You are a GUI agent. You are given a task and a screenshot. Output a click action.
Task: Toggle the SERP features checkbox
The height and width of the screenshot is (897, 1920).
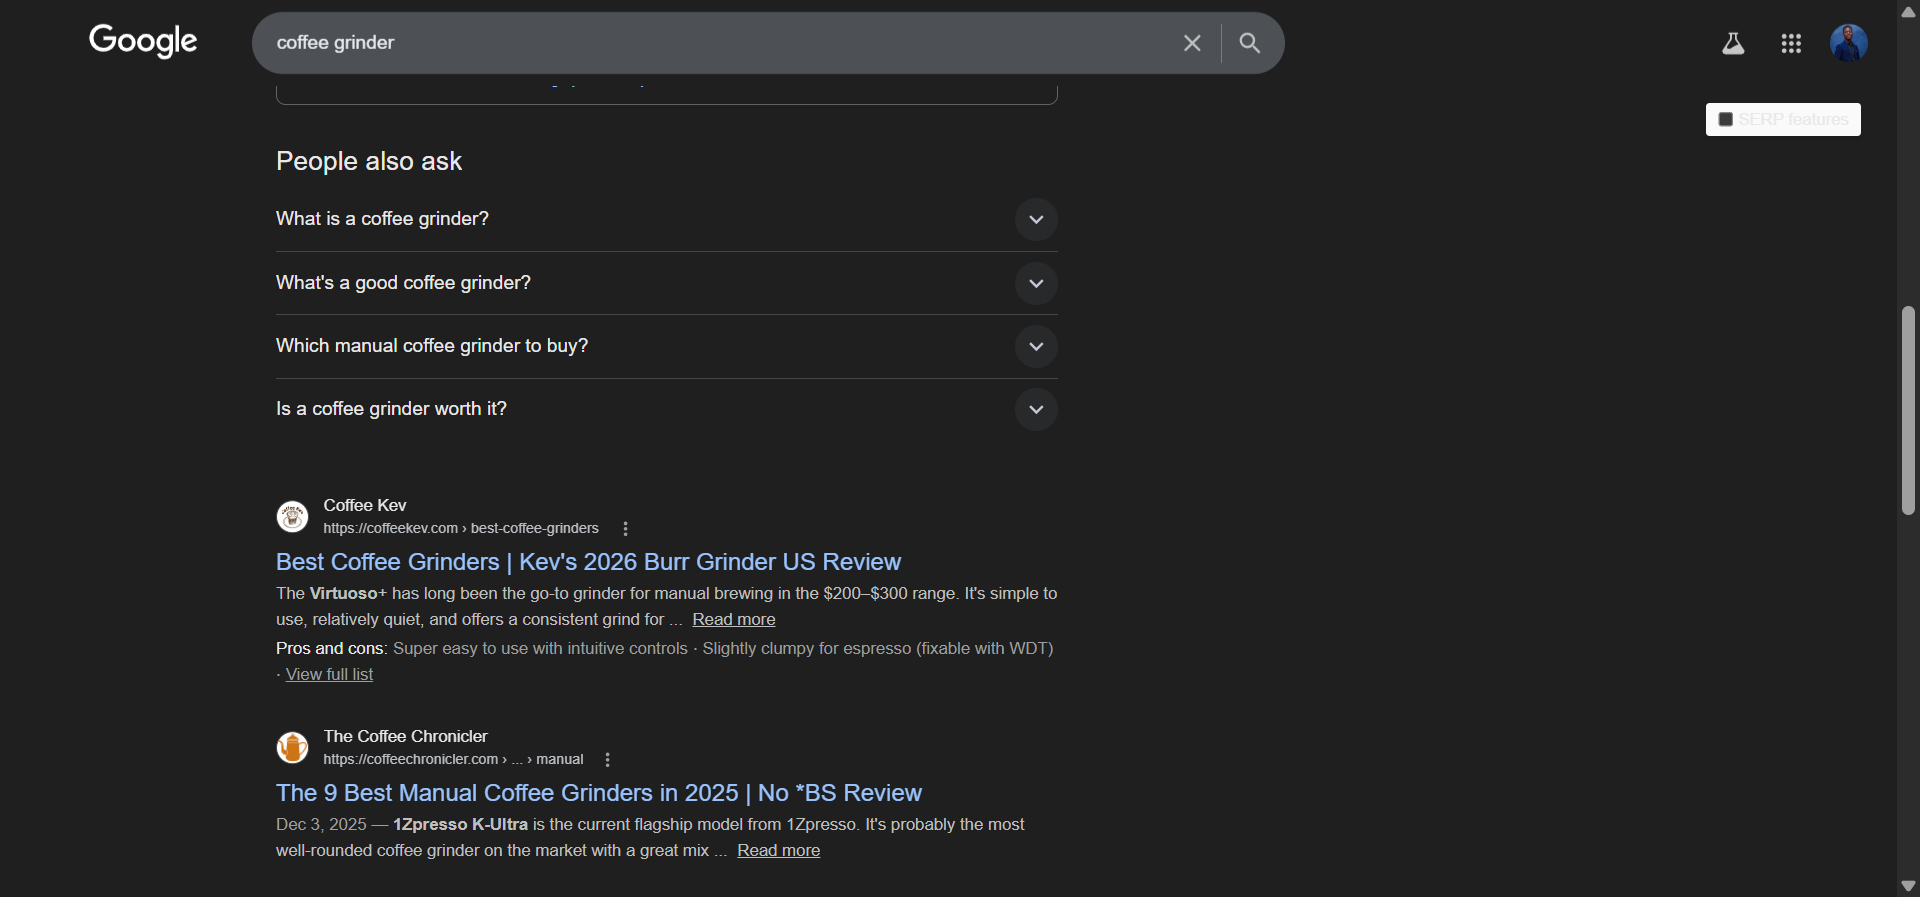click(x=1725, y=120)
